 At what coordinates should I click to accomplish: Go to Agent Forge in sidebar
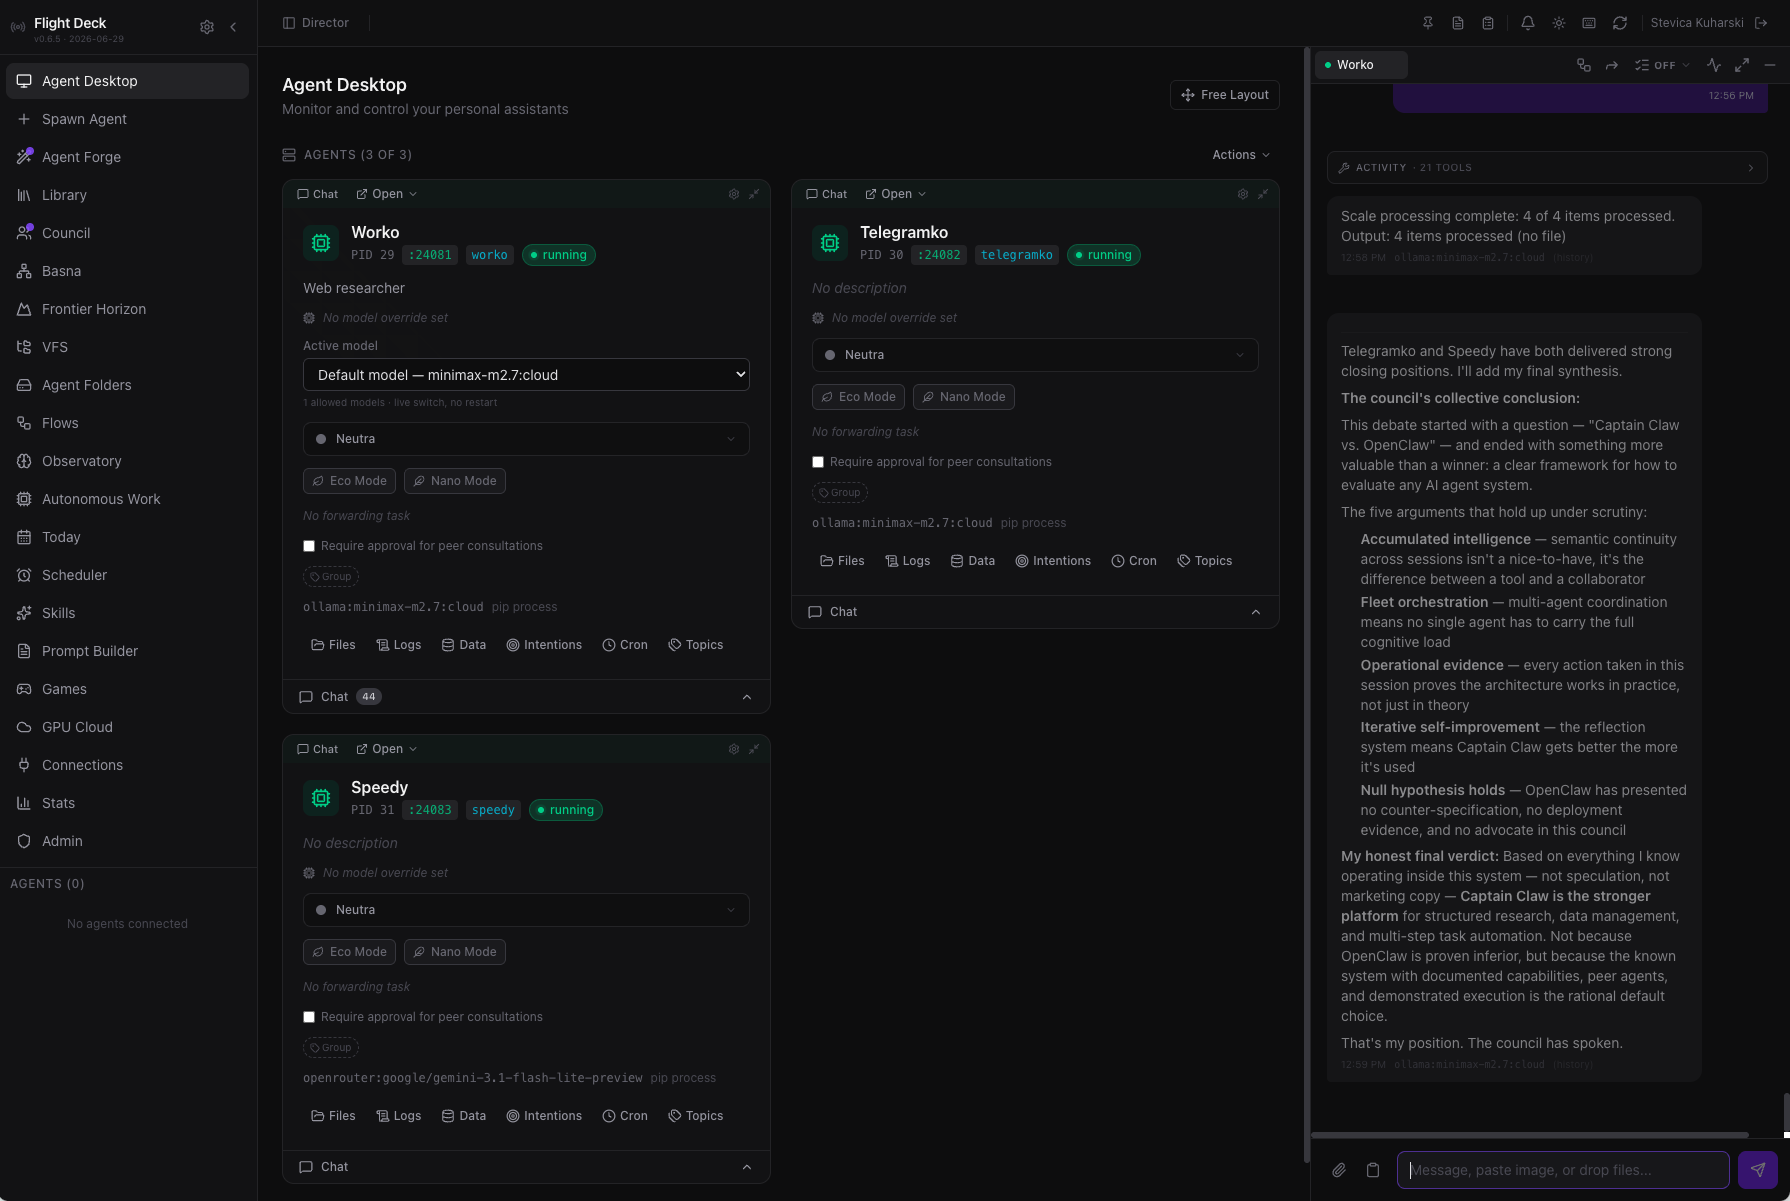[x=127, y=157]
